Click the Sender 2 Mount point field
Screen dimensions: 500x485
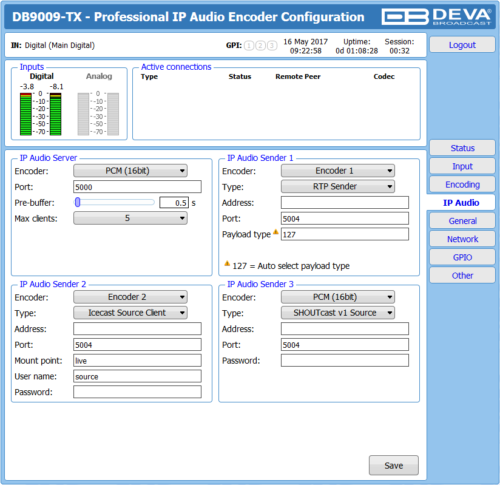(x=137, y=360)
